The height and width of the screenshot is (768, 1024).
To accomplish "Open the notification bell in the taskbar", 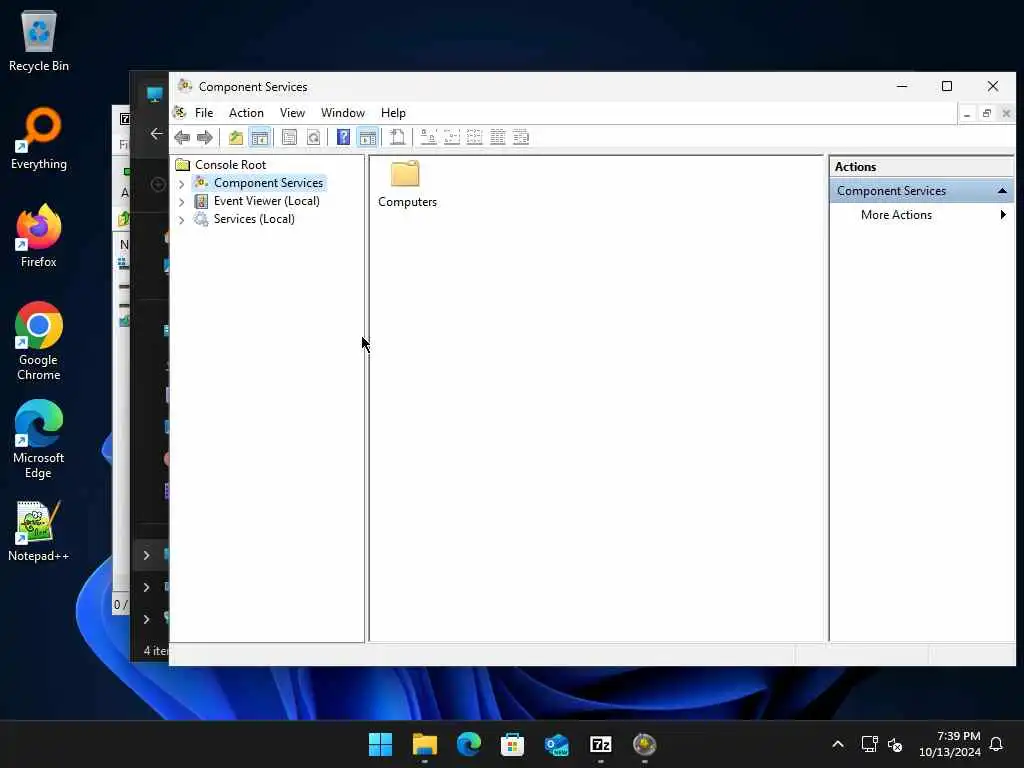I will point(996,744).
